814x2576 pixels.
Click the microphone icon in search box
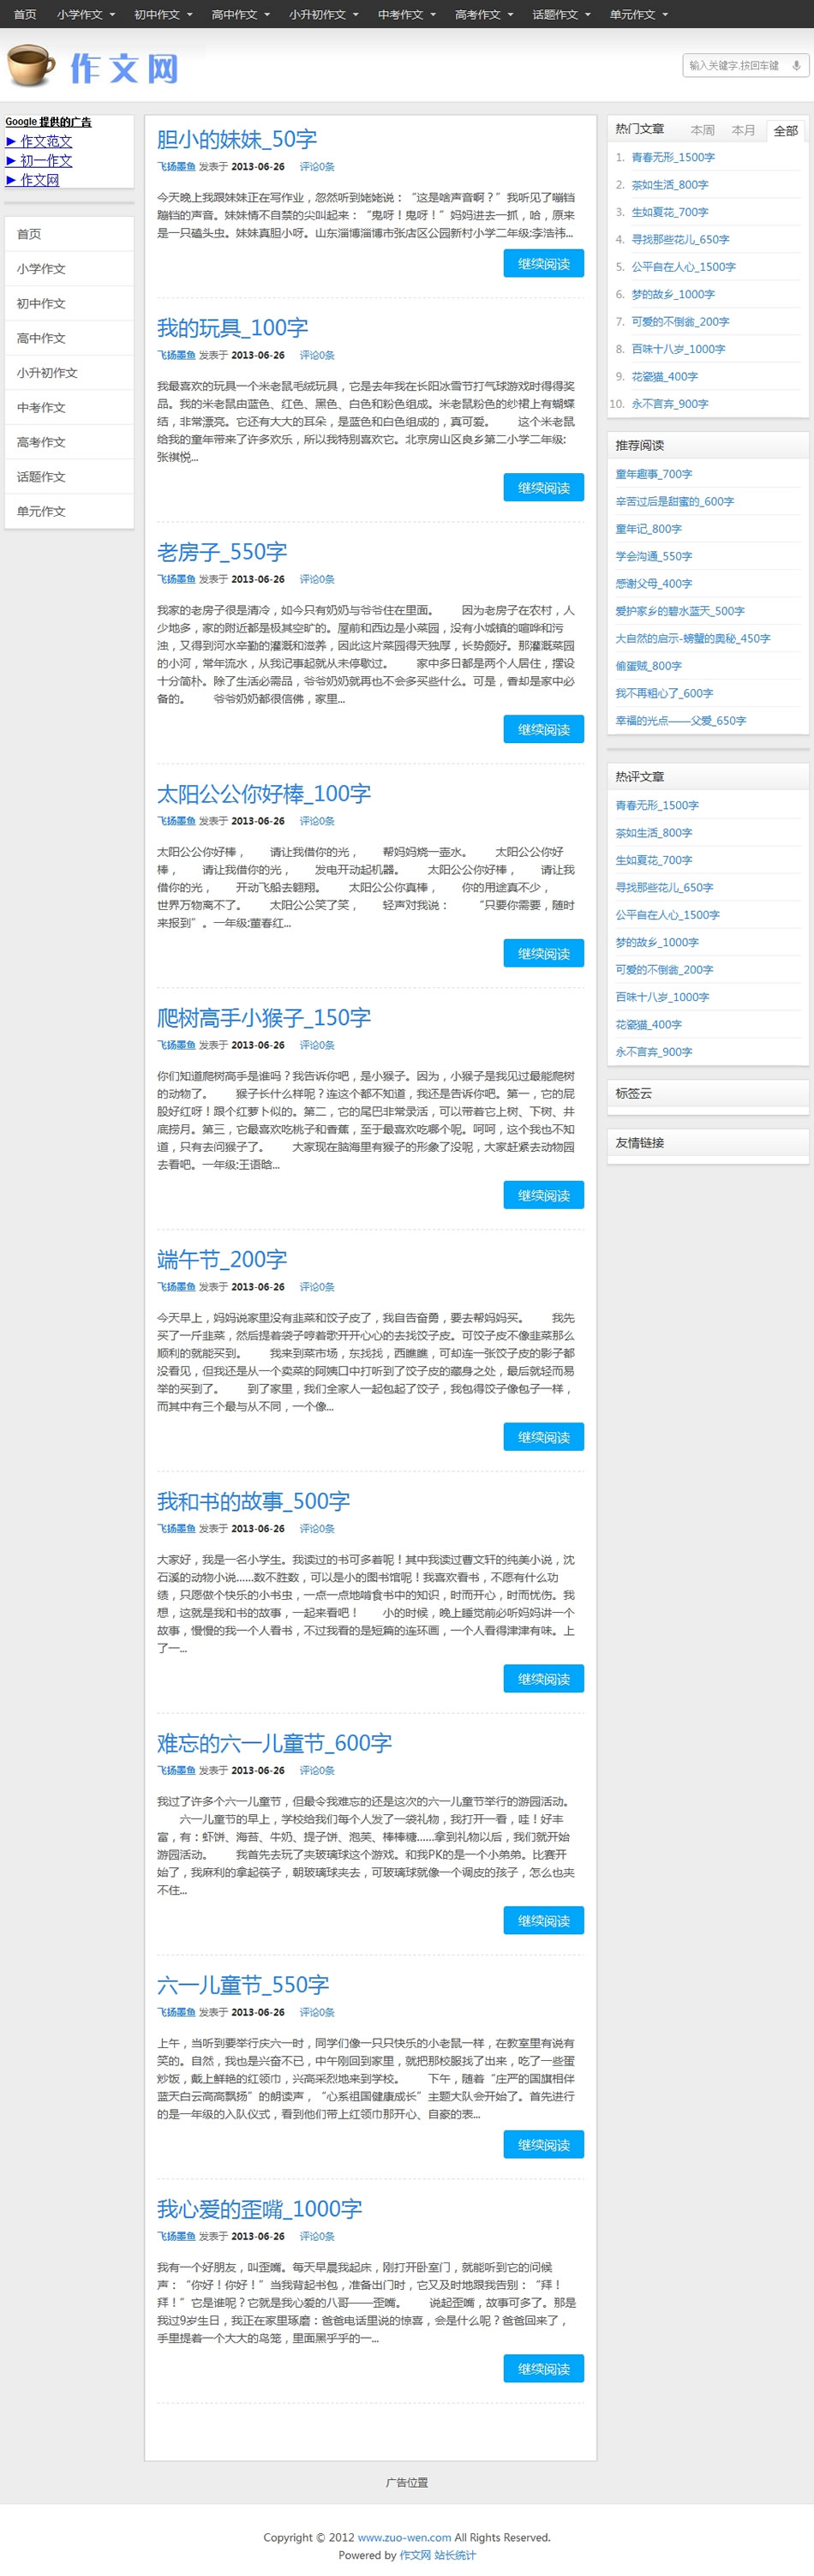[x=796, y=66]
